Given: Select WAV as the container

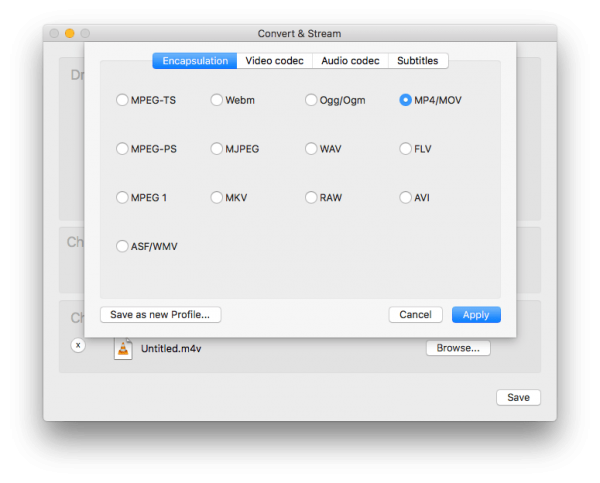Looking at the screenshot, I should [x=311, y=149].
